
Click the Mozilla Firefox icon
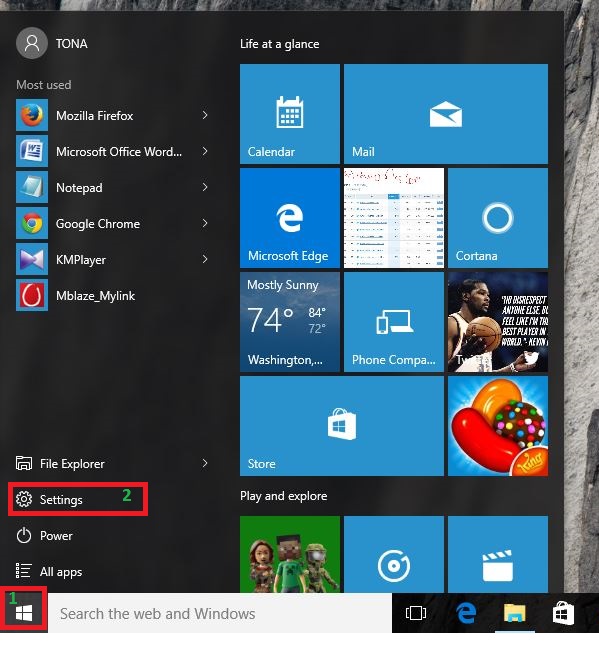point(32,115)
